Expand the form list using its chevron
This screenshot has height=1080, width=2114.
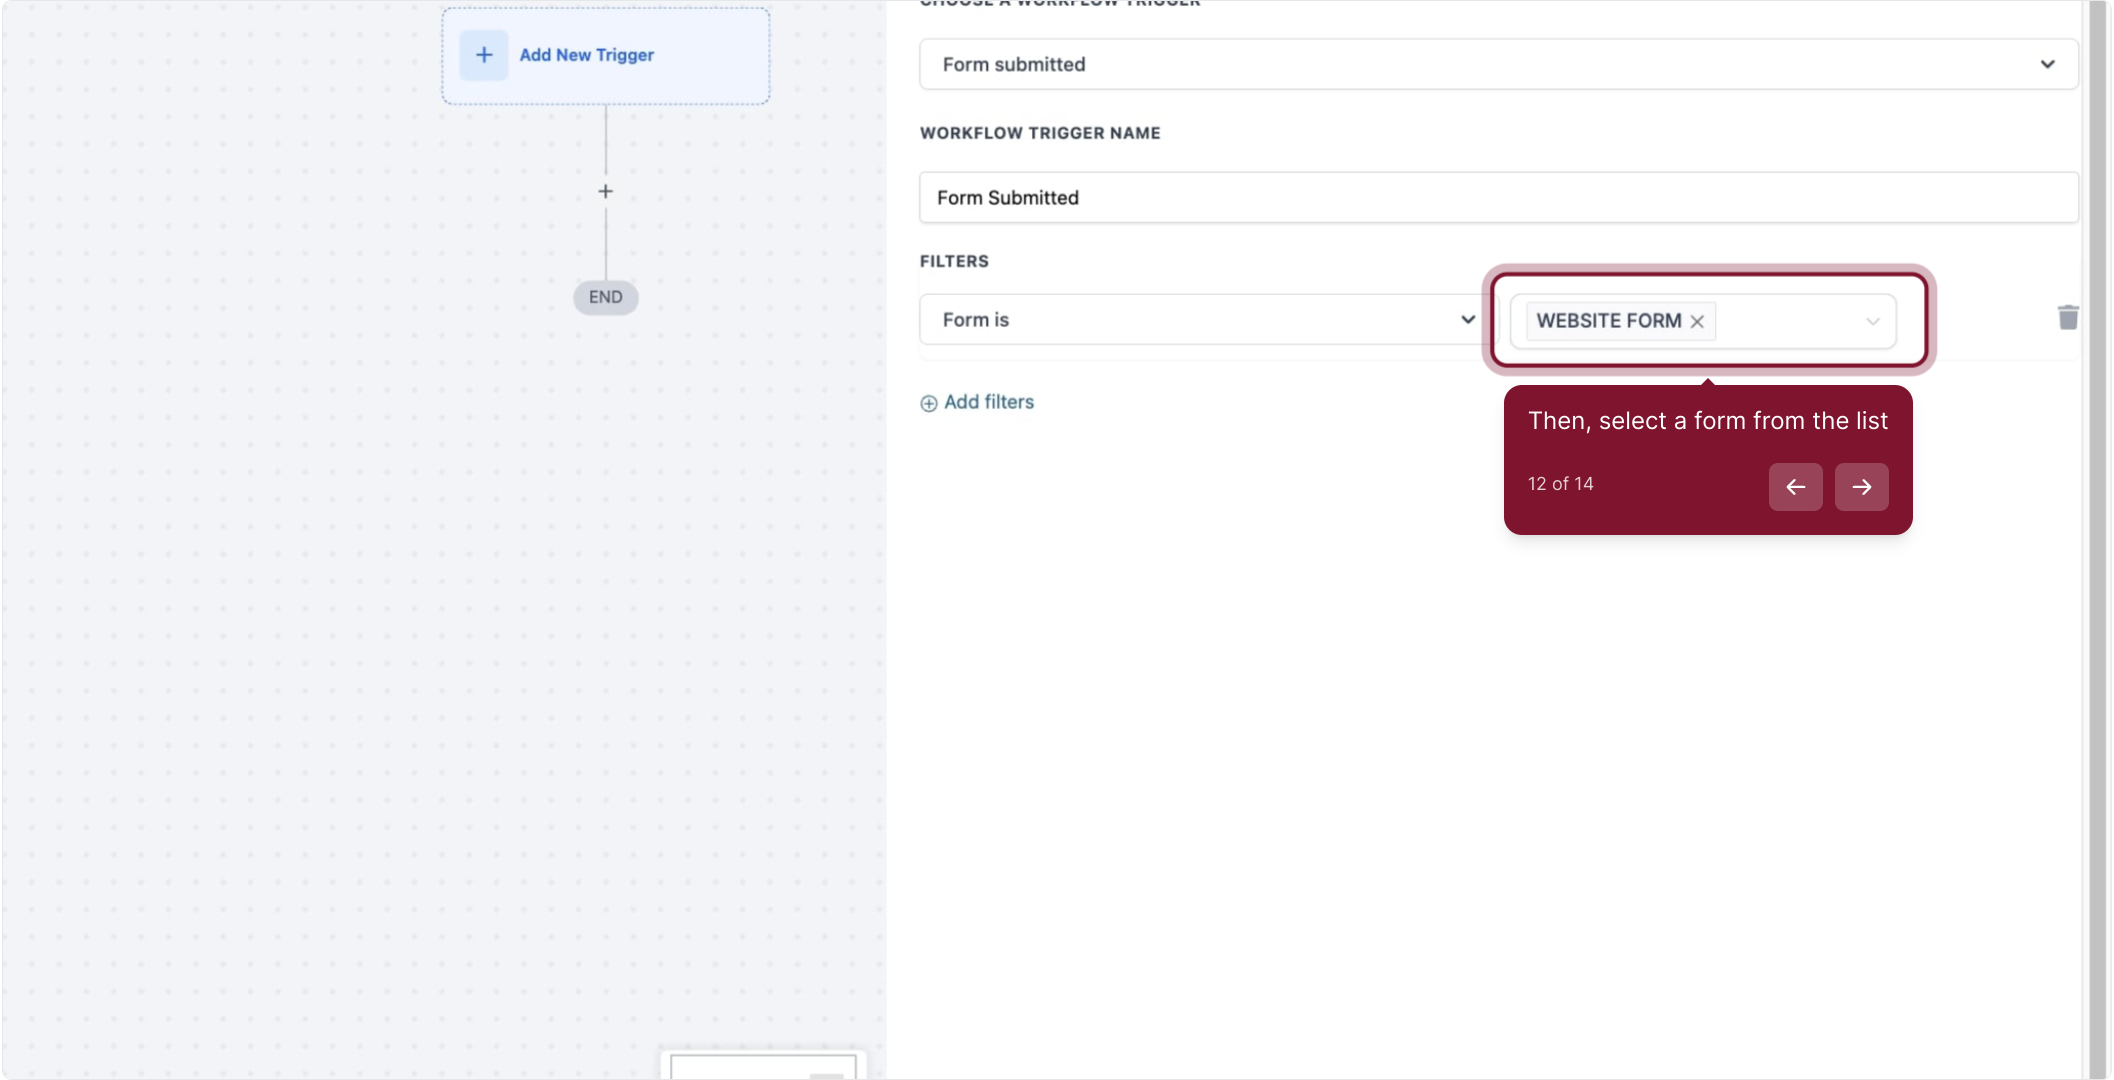pos(1872,322)
